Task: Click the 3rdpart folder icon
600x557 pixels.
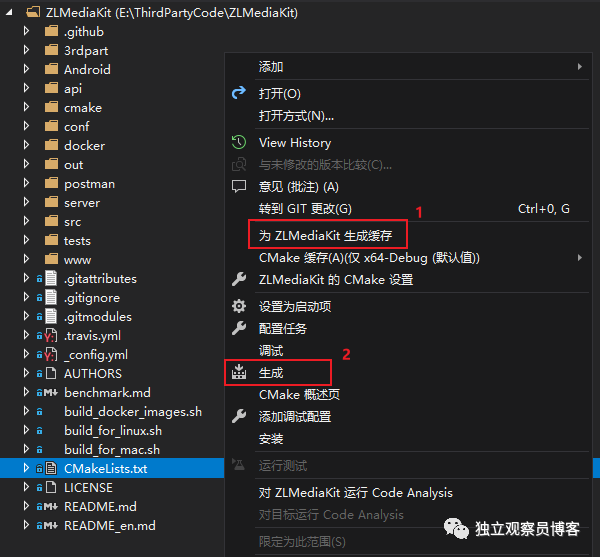Action: pyautogui.click(x=51, y=50)
